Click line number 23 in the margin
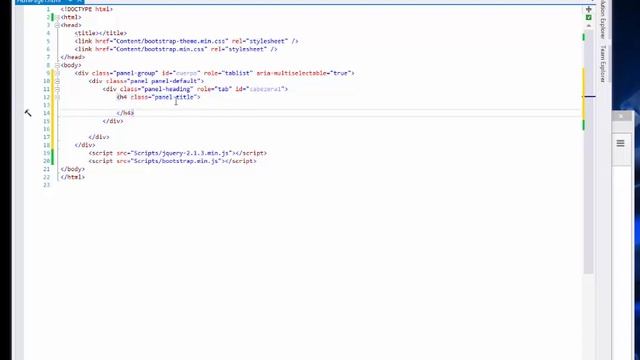Viewport: 640px width, 360px height. 47,185
